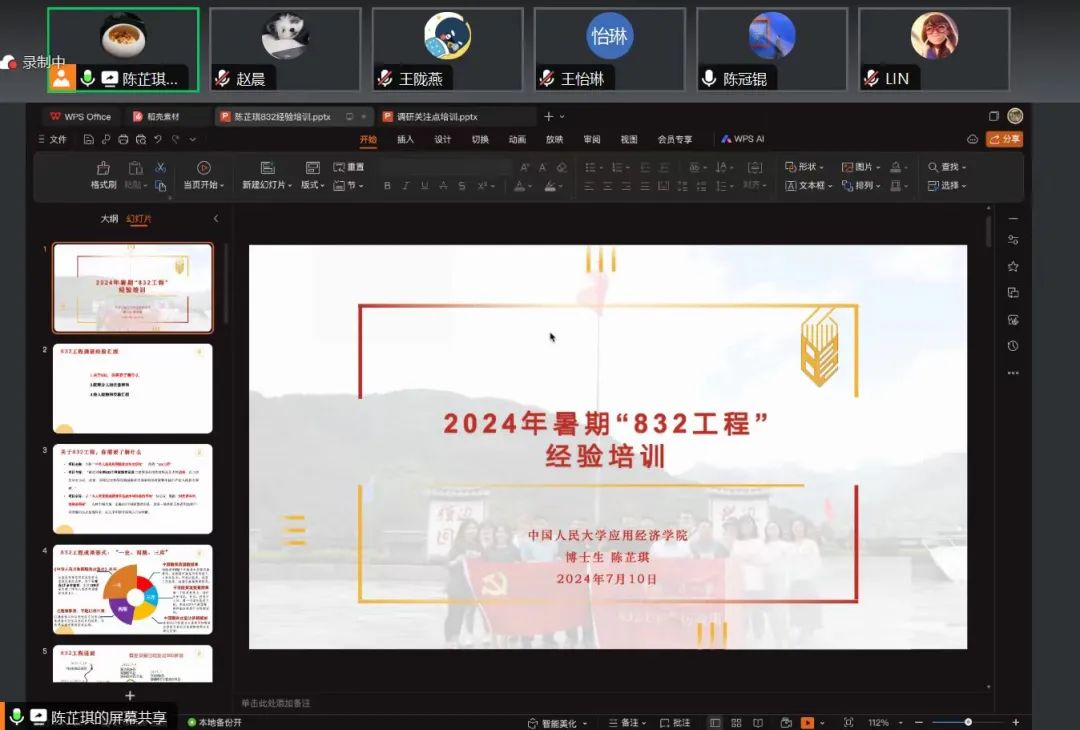Click the 新建幻灯片 new slide icon
The image size is (1080, 730).
pyautogui.click(x=267, y=168)
